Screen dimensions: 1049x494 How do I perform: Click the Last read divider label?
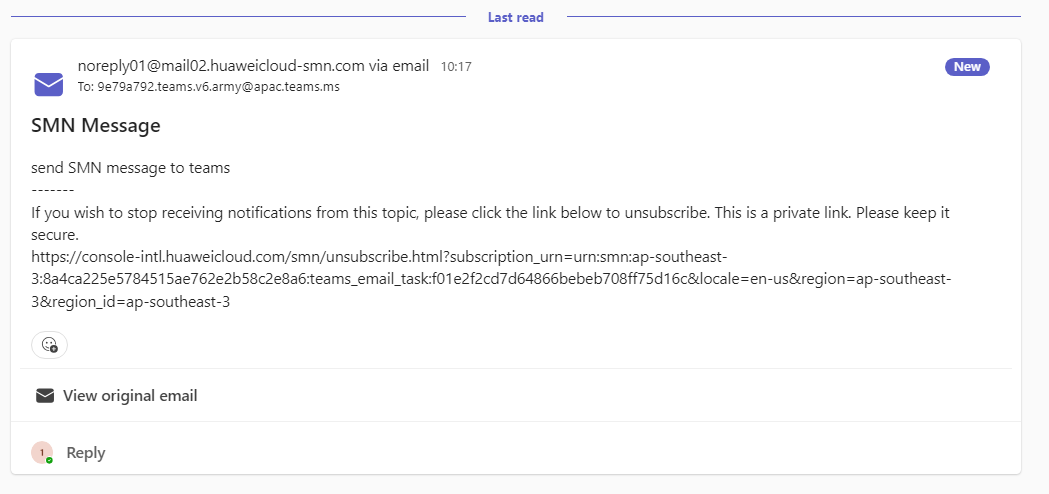(x=515, y=17)
